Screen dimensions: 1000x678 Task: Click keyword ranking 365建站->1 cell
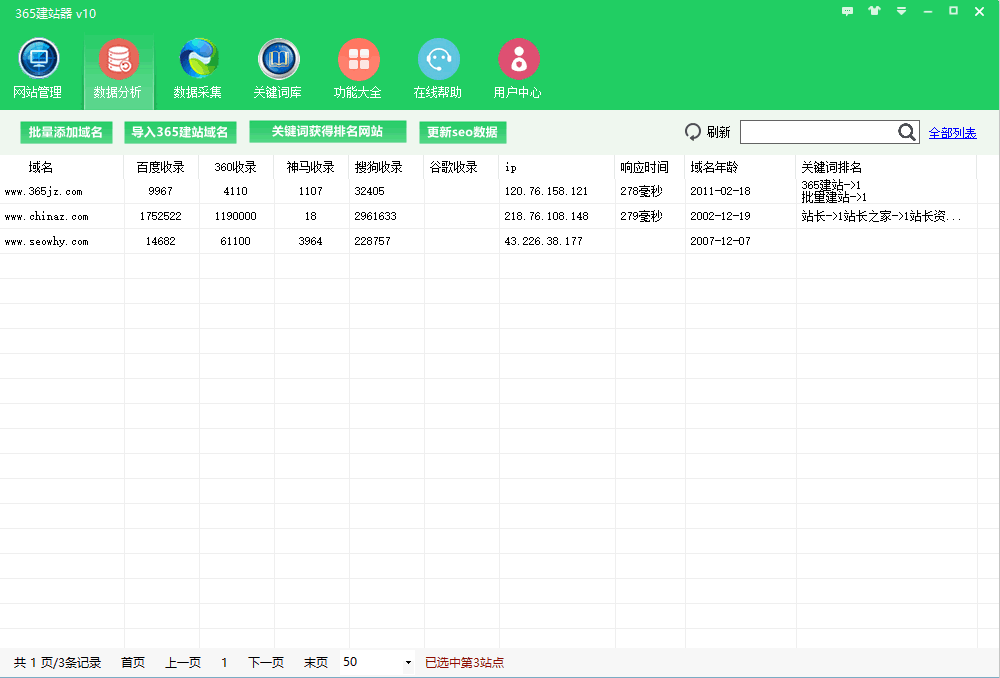(834, 191)
